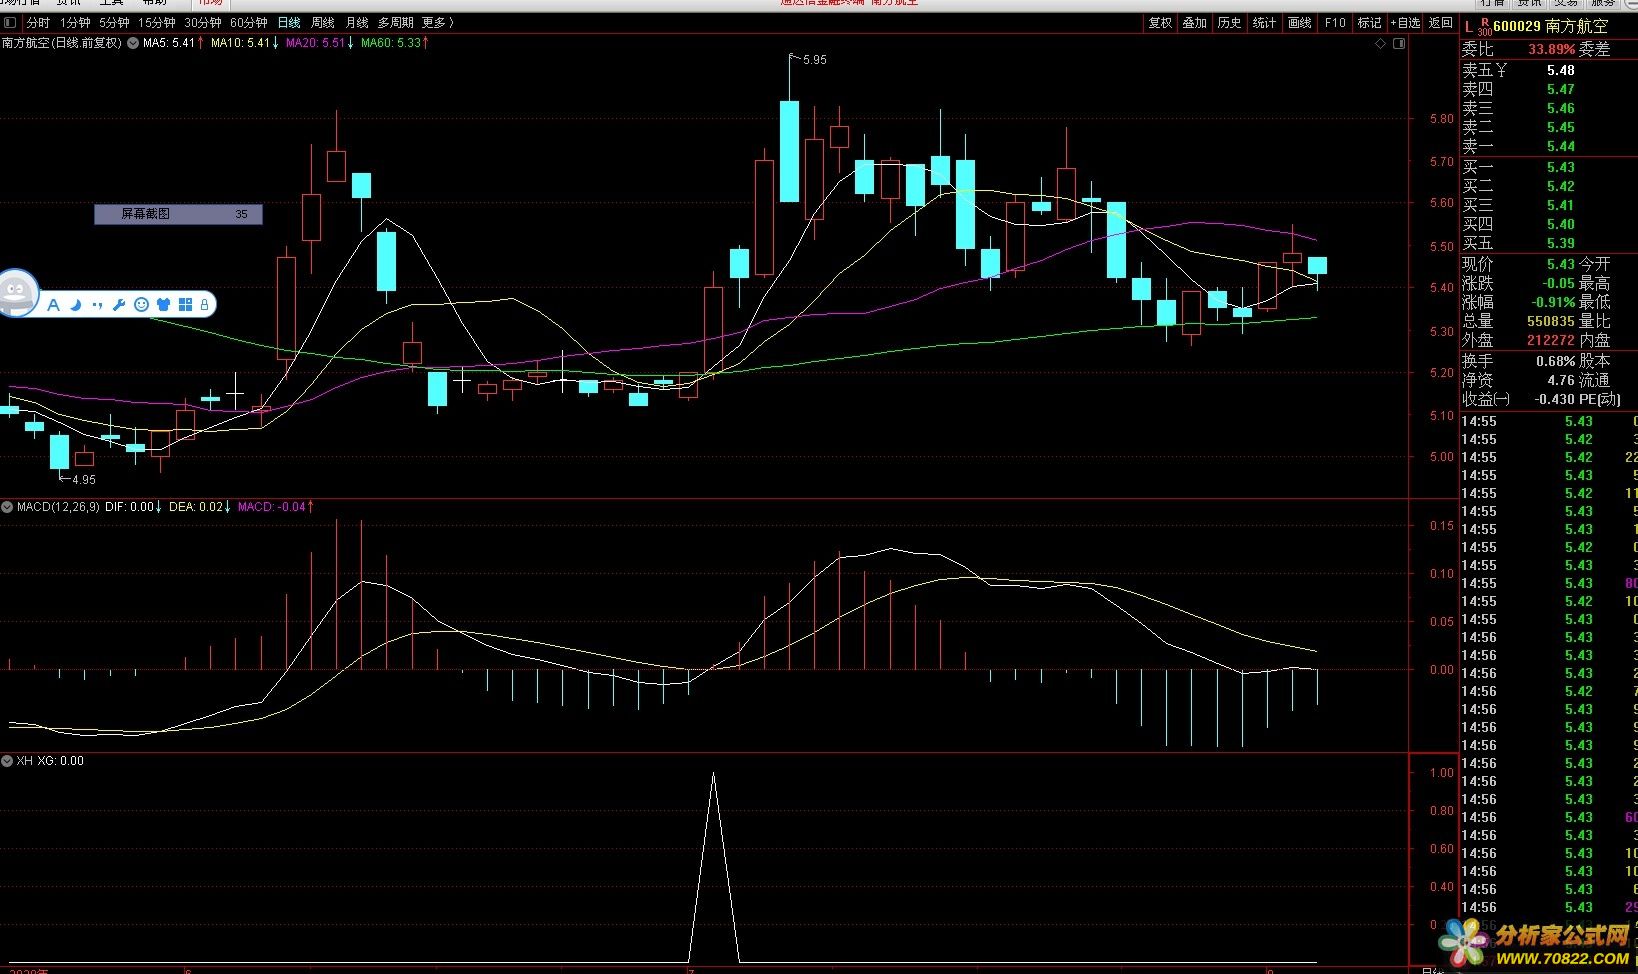The width and height of the screenshot is (1638, 974).
Task: Click the 买一 price 5.43
Action: (x=1560, y=167)
